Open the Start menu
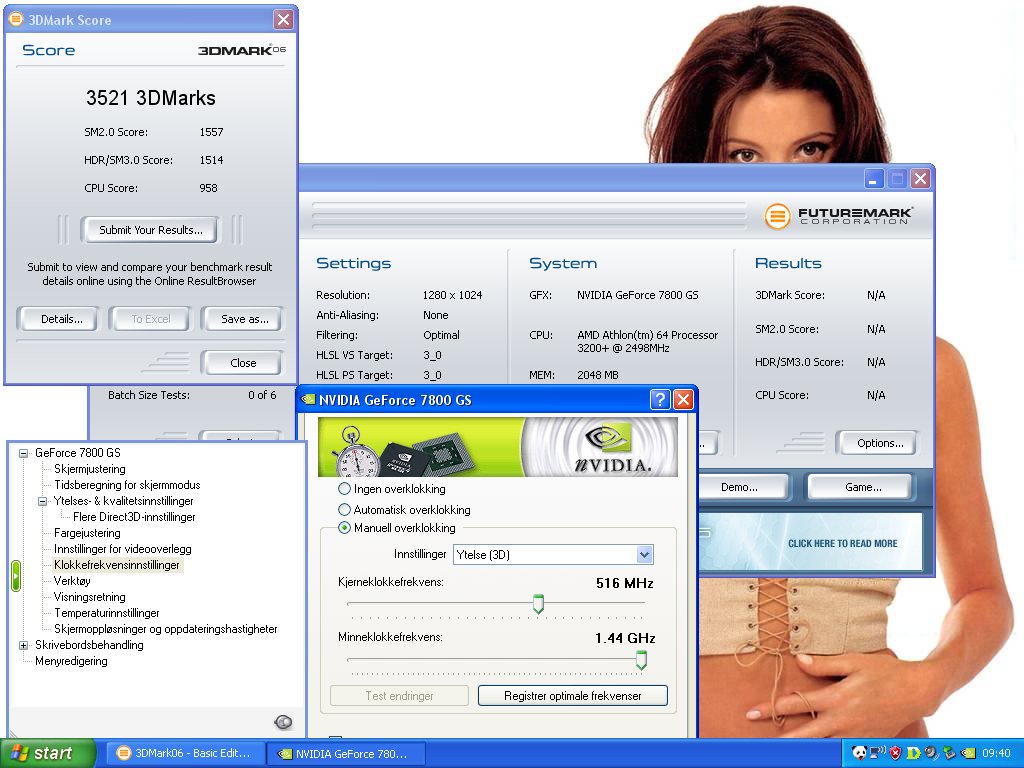Viewport: 1024px width, 768px height. click(47, 753)
